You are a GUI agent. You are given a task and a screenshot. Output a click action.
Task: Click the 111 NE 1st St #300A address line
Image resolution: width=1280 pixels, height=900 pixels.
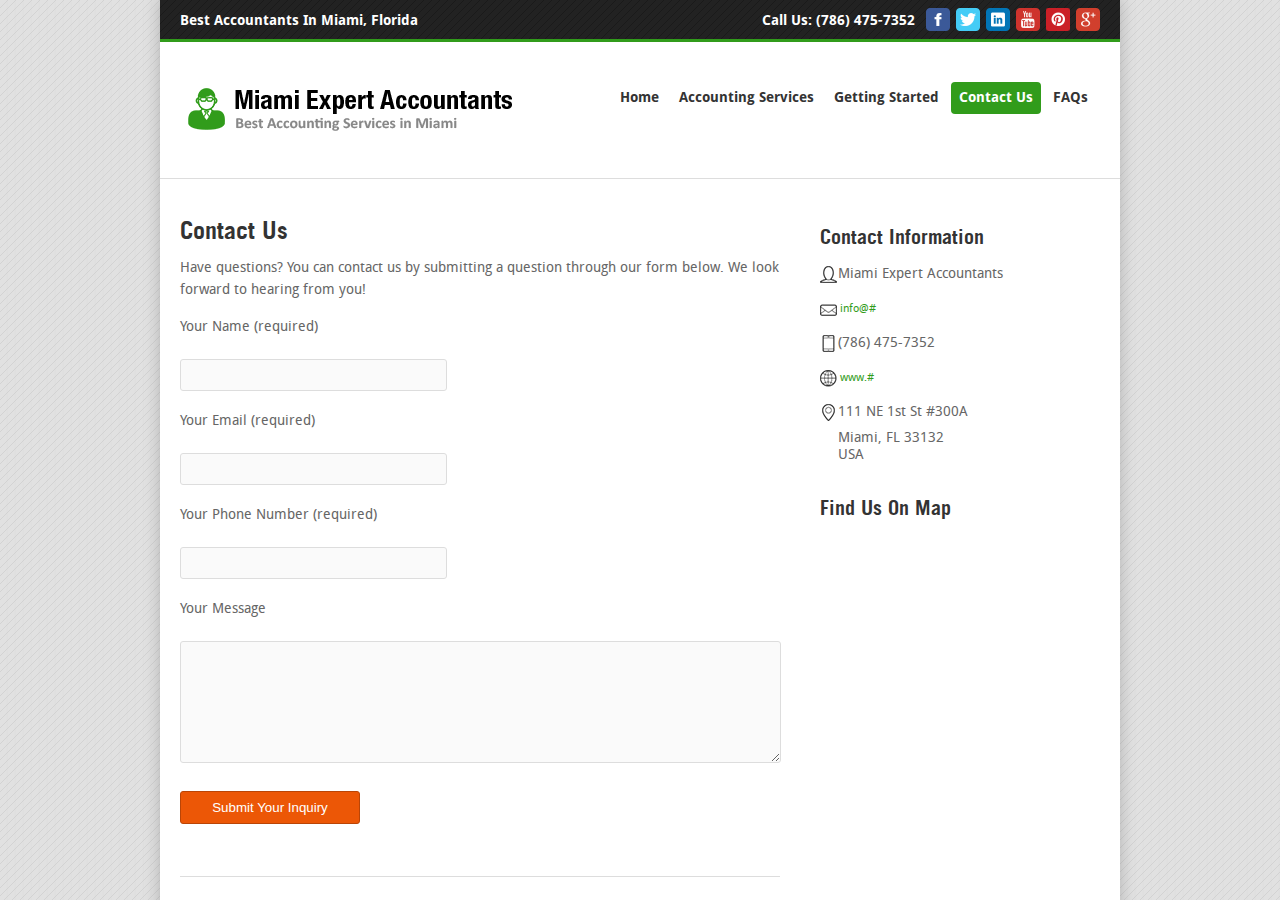[x=903, y=411]
